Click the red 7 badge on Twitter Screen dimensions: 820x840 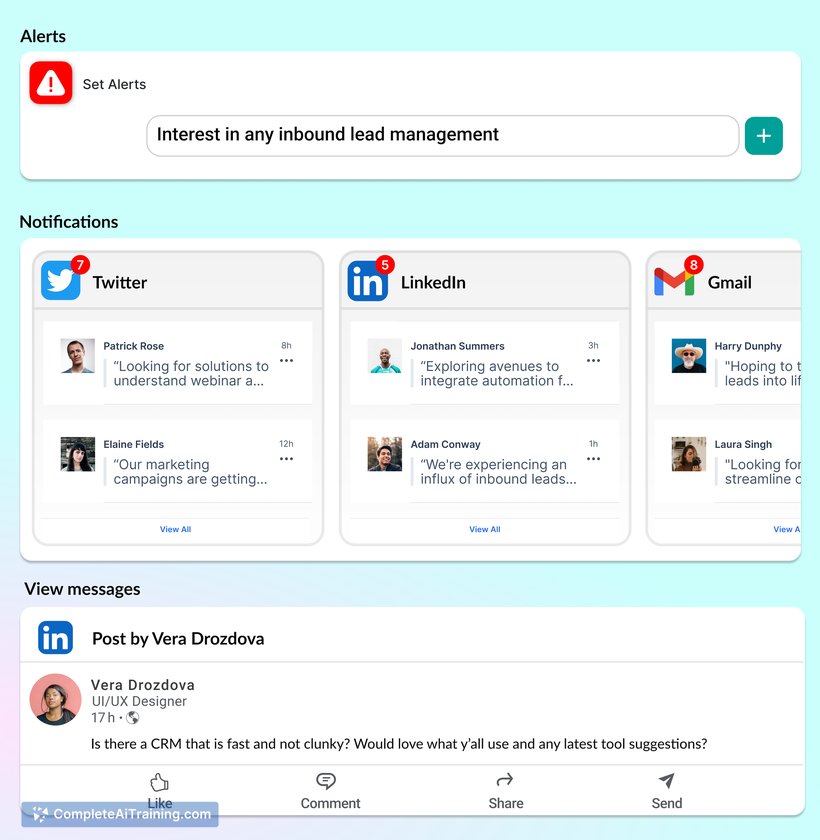pyautogui.click(x=80, y=264)
